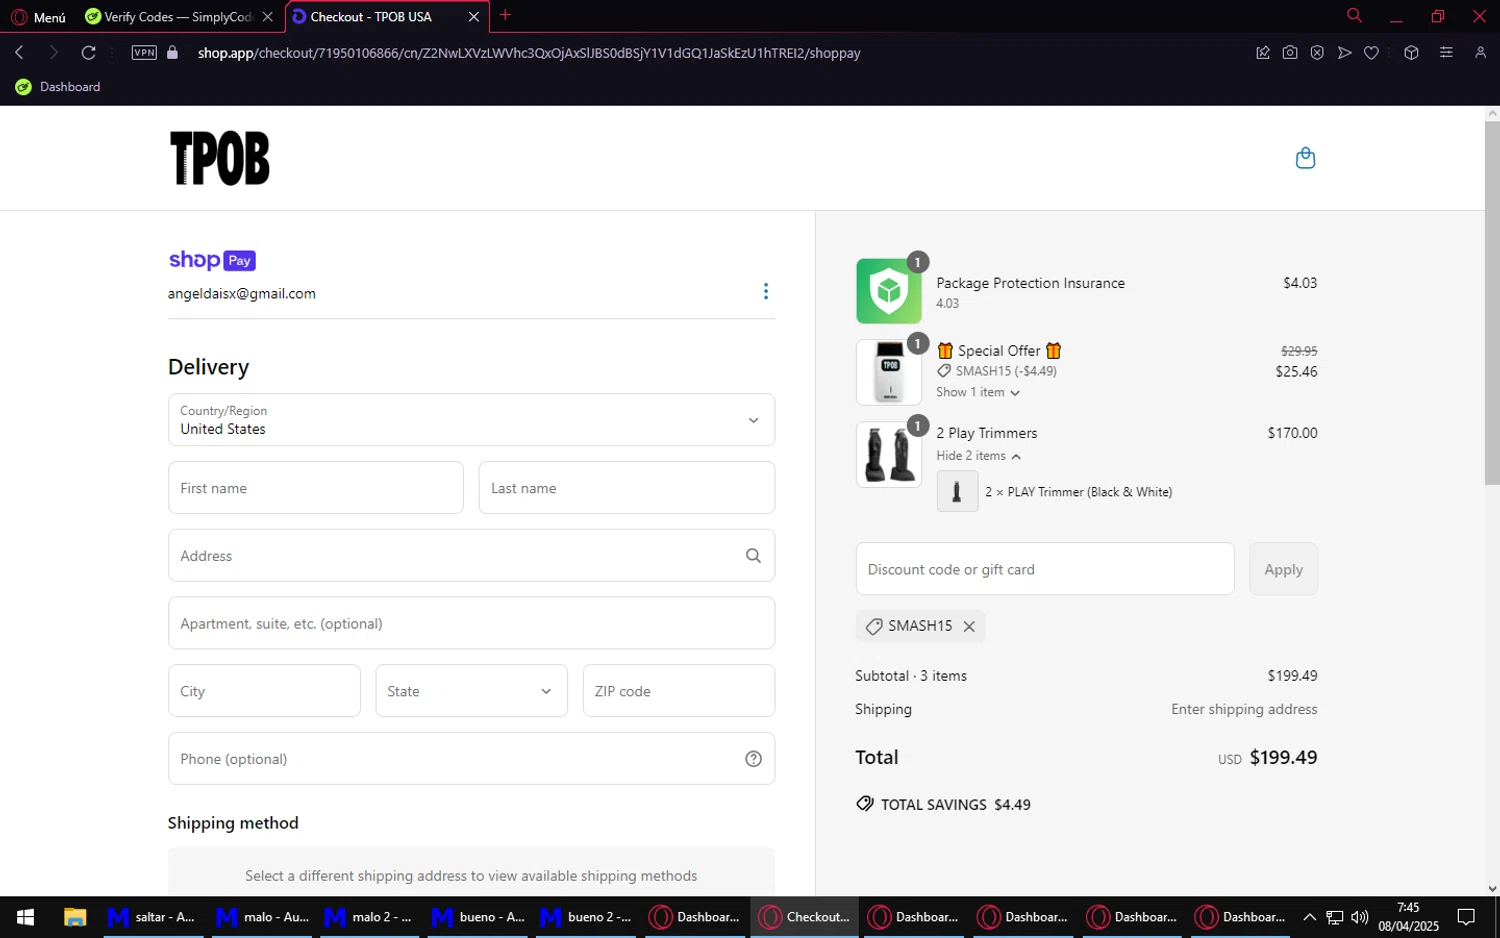Viewport: 1500px width, 938px height.
Task: Open the State dropdown
Action: [x=471, y=691]
